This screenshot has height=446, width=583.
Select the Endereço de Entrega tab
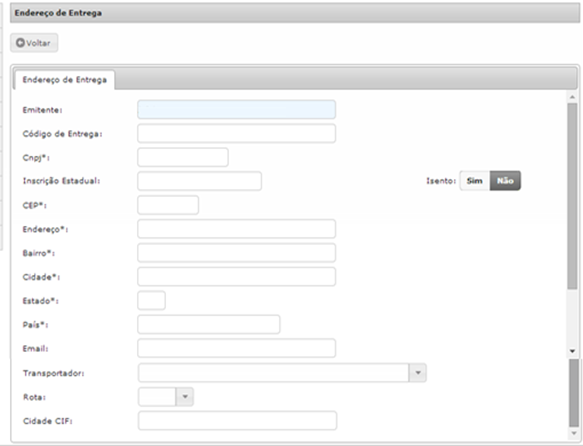pyautogui.click(x=64, y=80)
